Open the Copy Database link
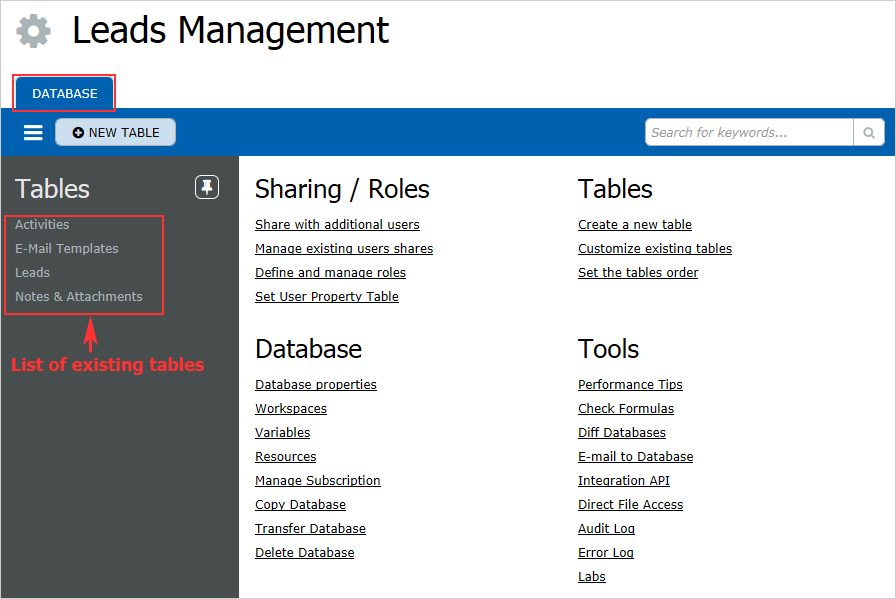This screenshot has height=599, width=896. point(300,505)
